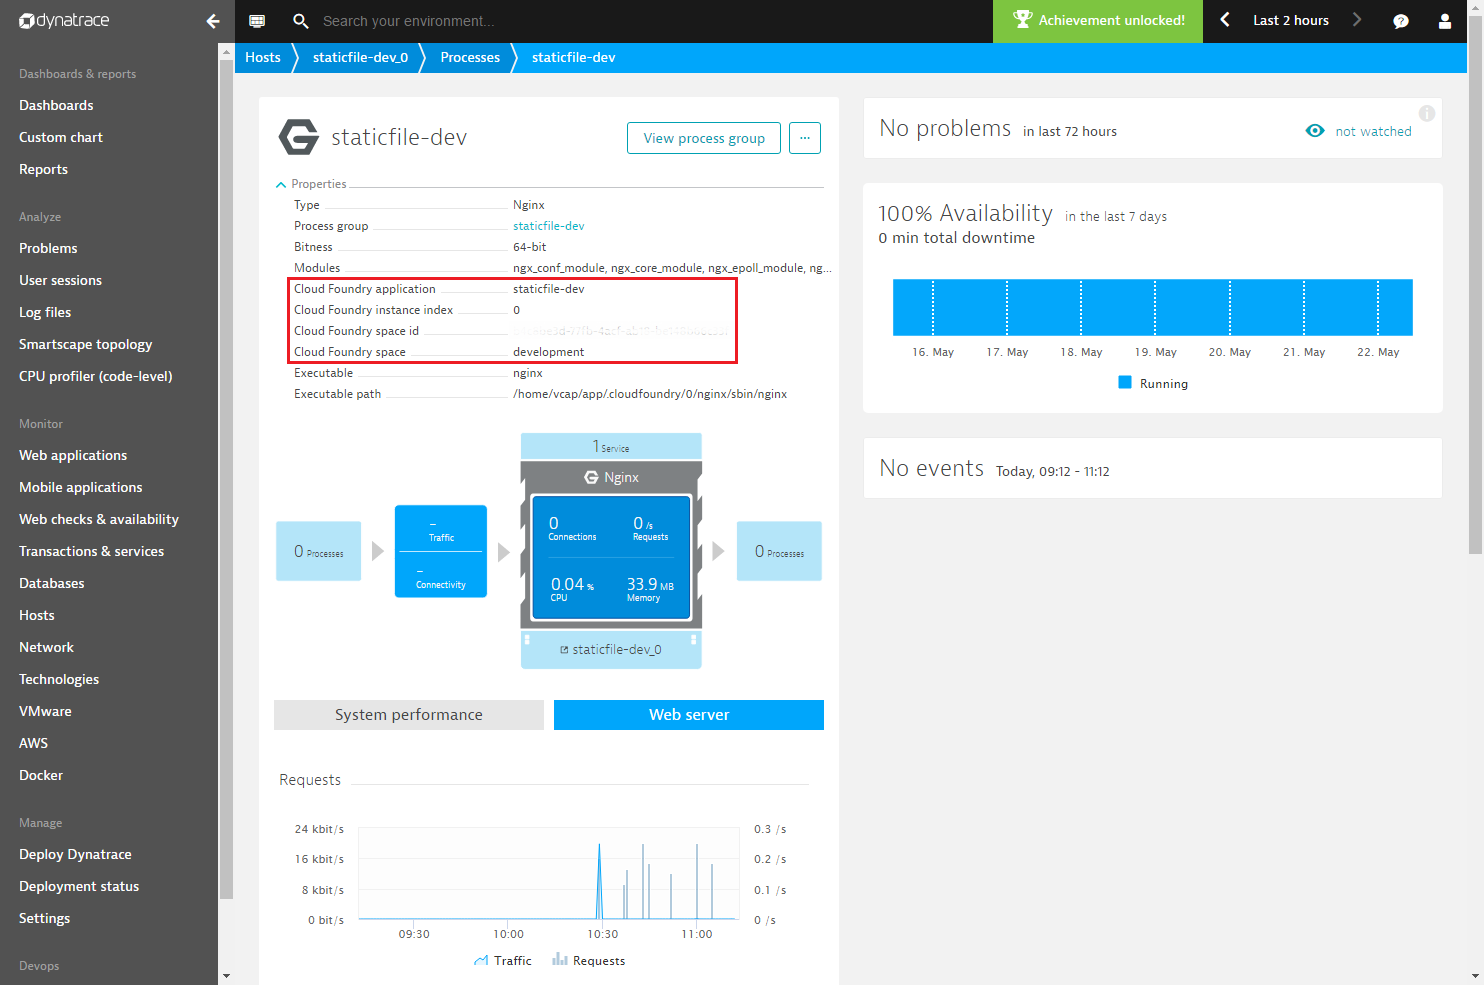Open Reports in sidebar
Screen dimensions: 1484x985
[x=44, y=169]
